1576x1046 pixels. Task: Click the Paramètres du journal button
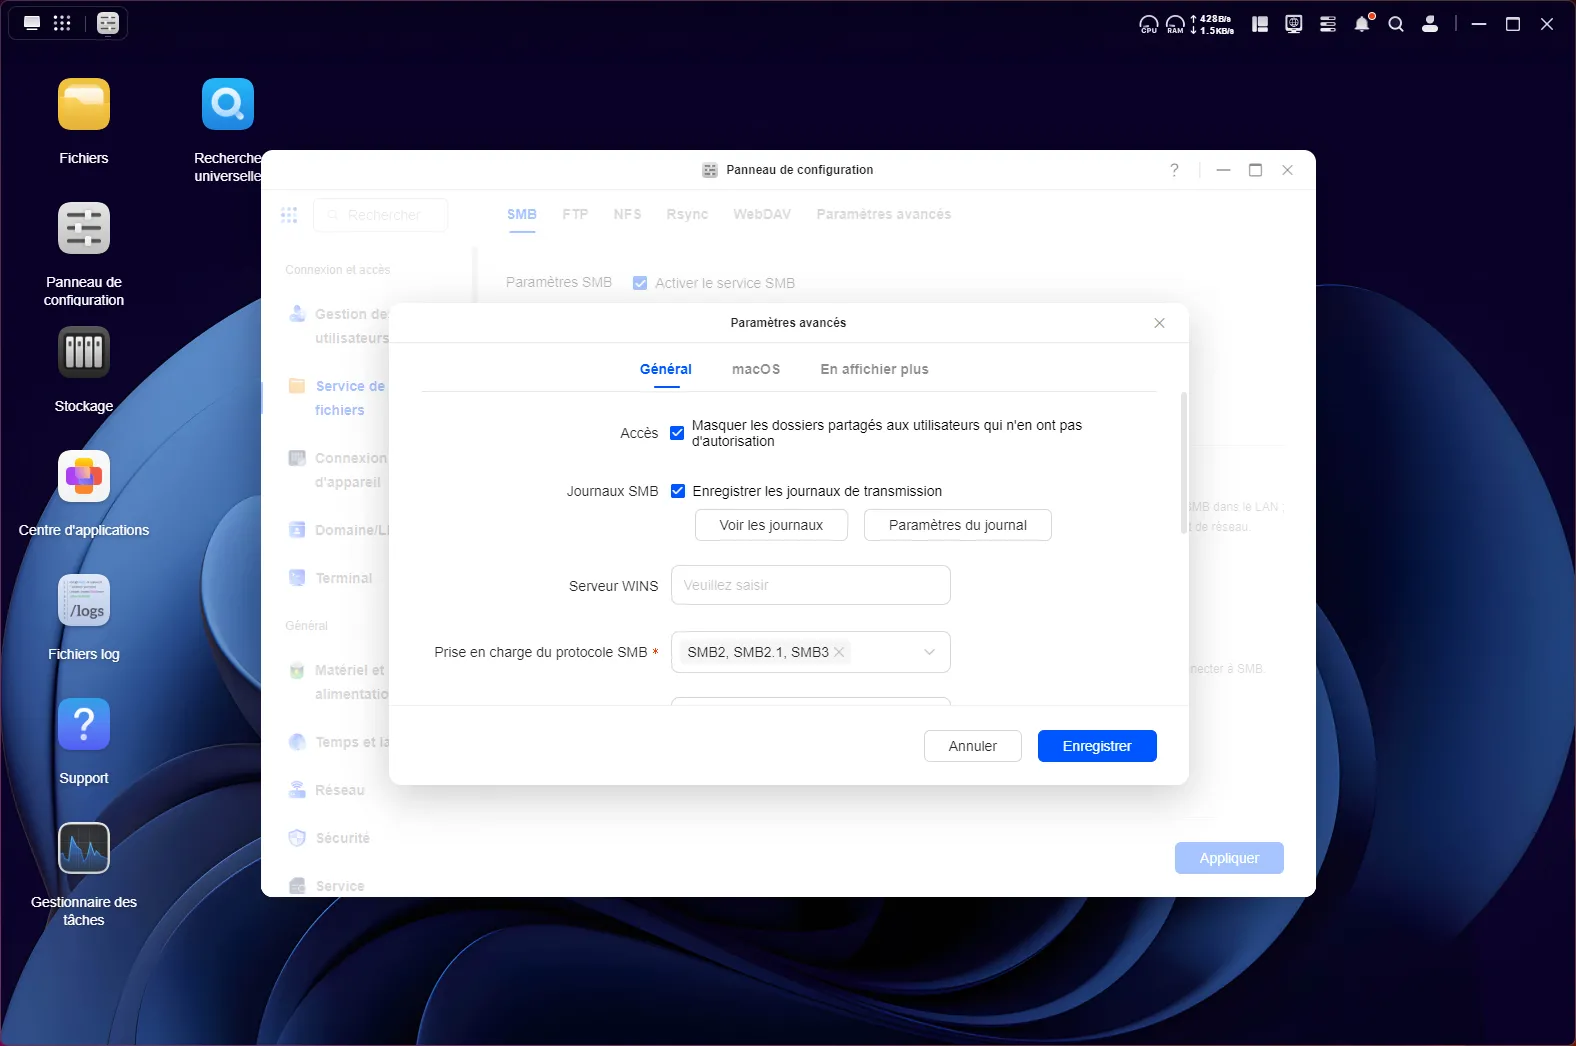point(957,525)
